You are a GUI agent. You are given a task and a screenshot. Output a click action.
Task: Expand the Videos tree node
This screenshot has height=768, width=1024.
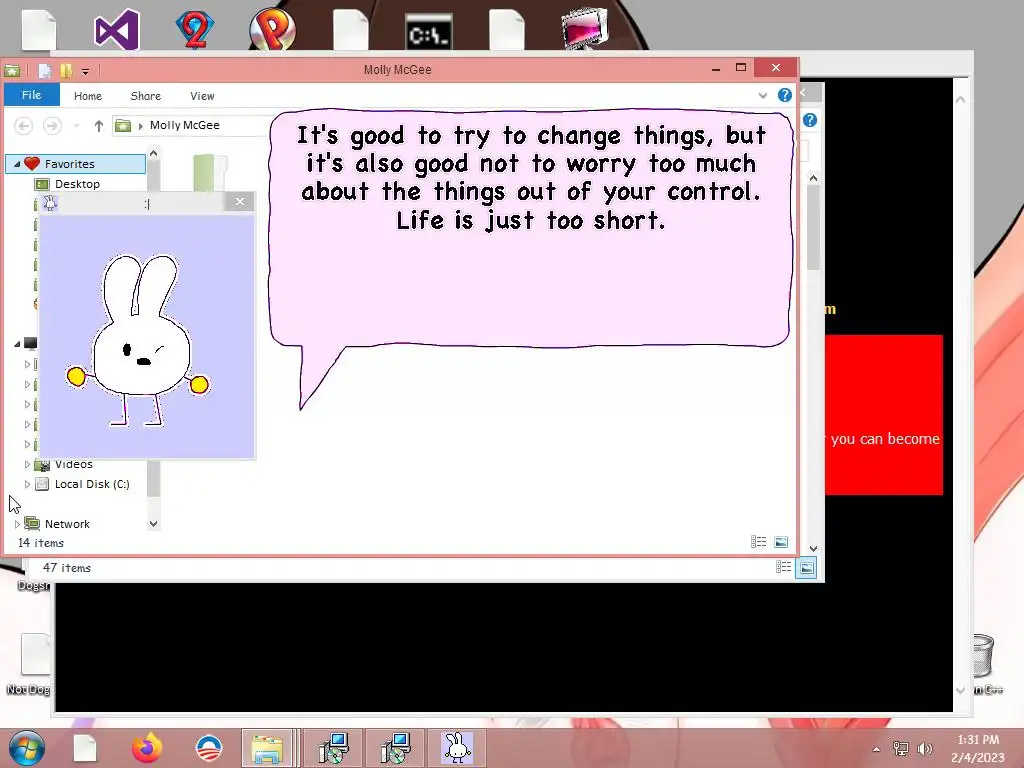click(27, 464)
